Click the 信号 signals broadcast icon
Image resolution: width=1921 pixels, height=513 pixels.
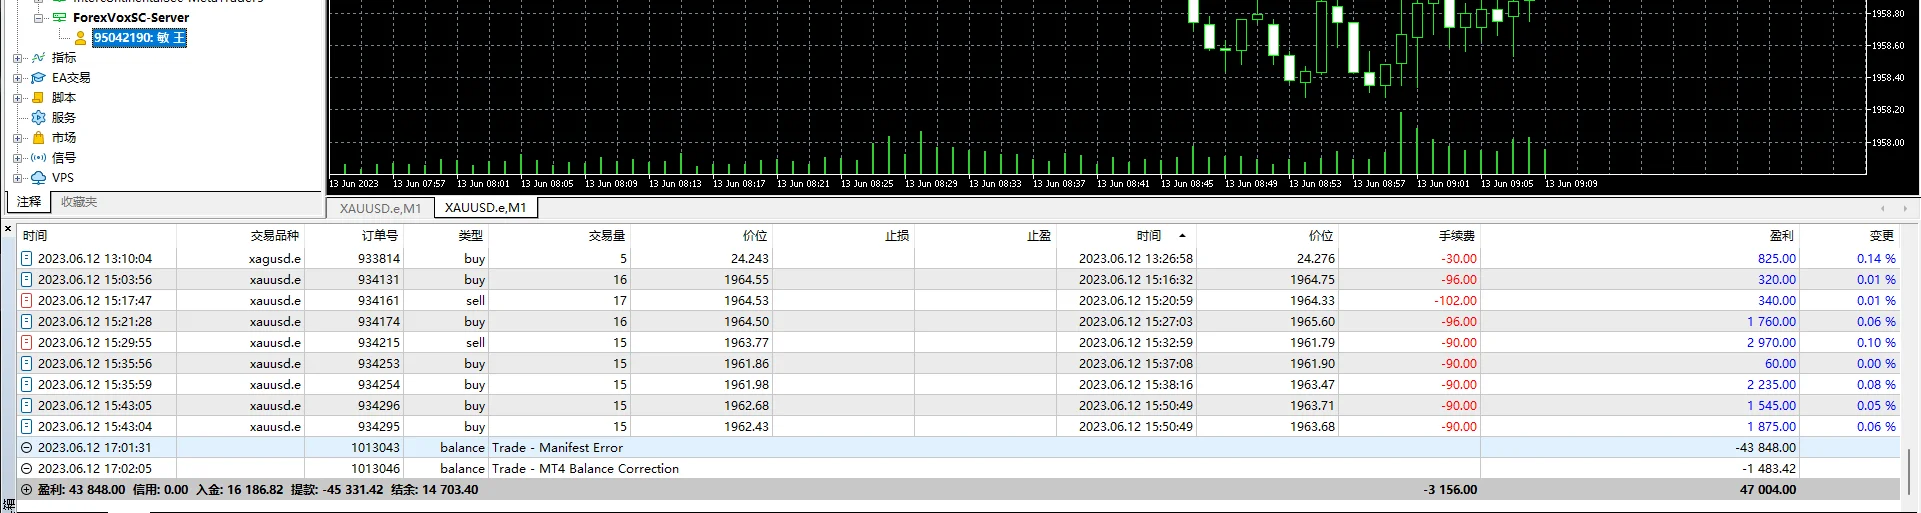39,158
